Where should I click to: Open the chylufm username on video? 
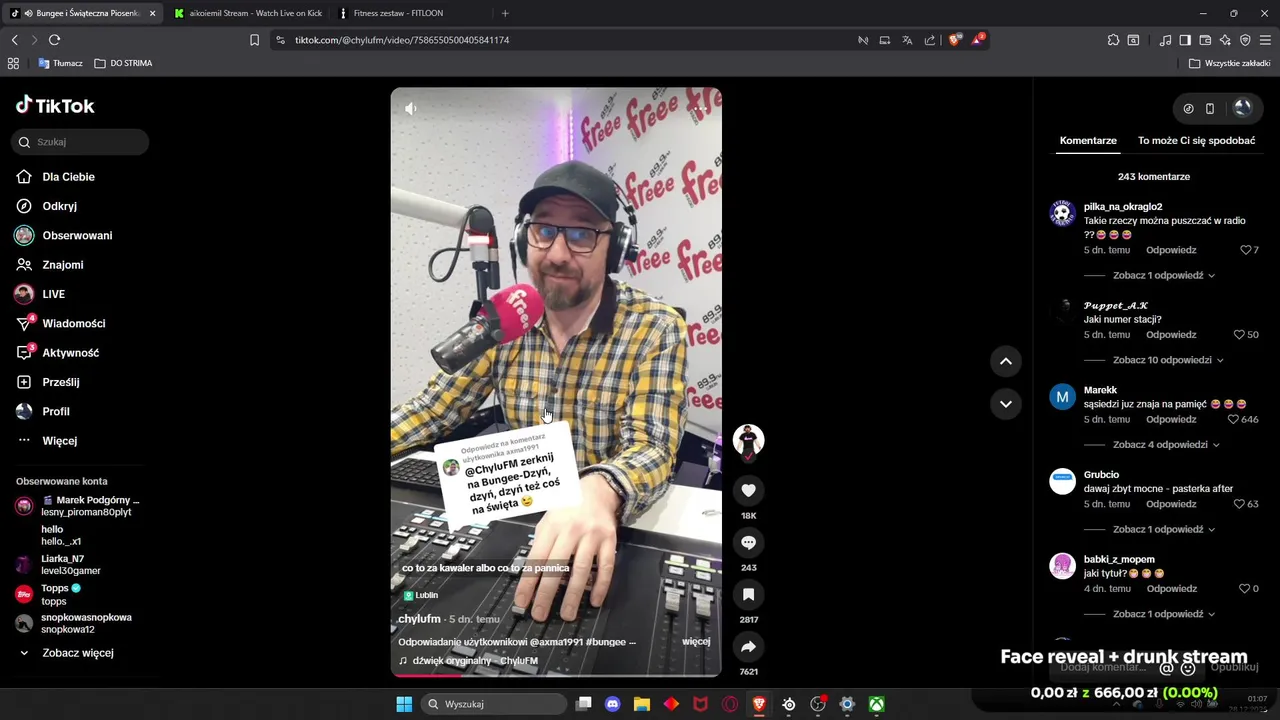coord(420,619)
